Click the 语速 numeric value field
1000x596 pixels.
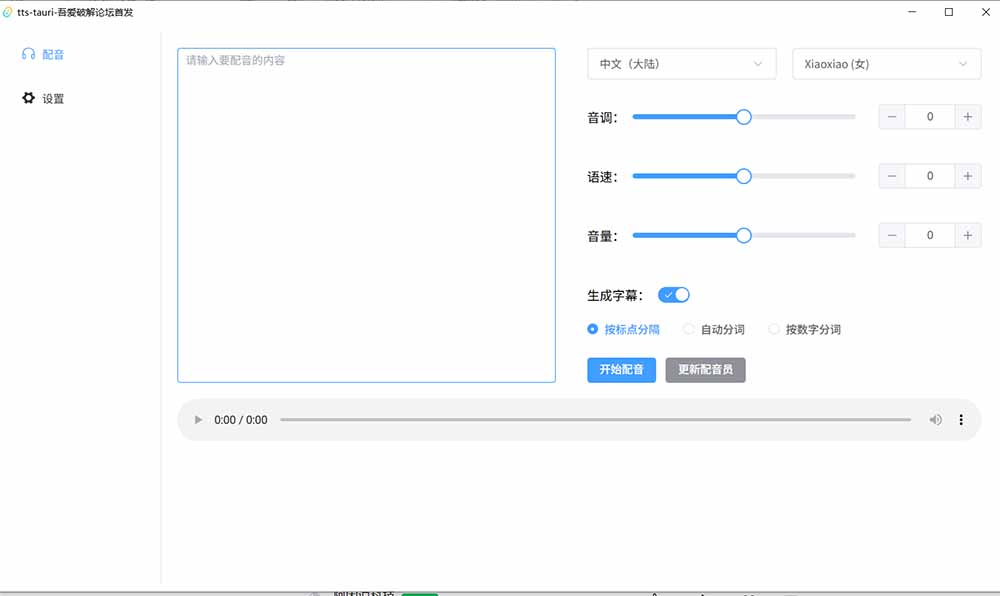coord(930,176)
